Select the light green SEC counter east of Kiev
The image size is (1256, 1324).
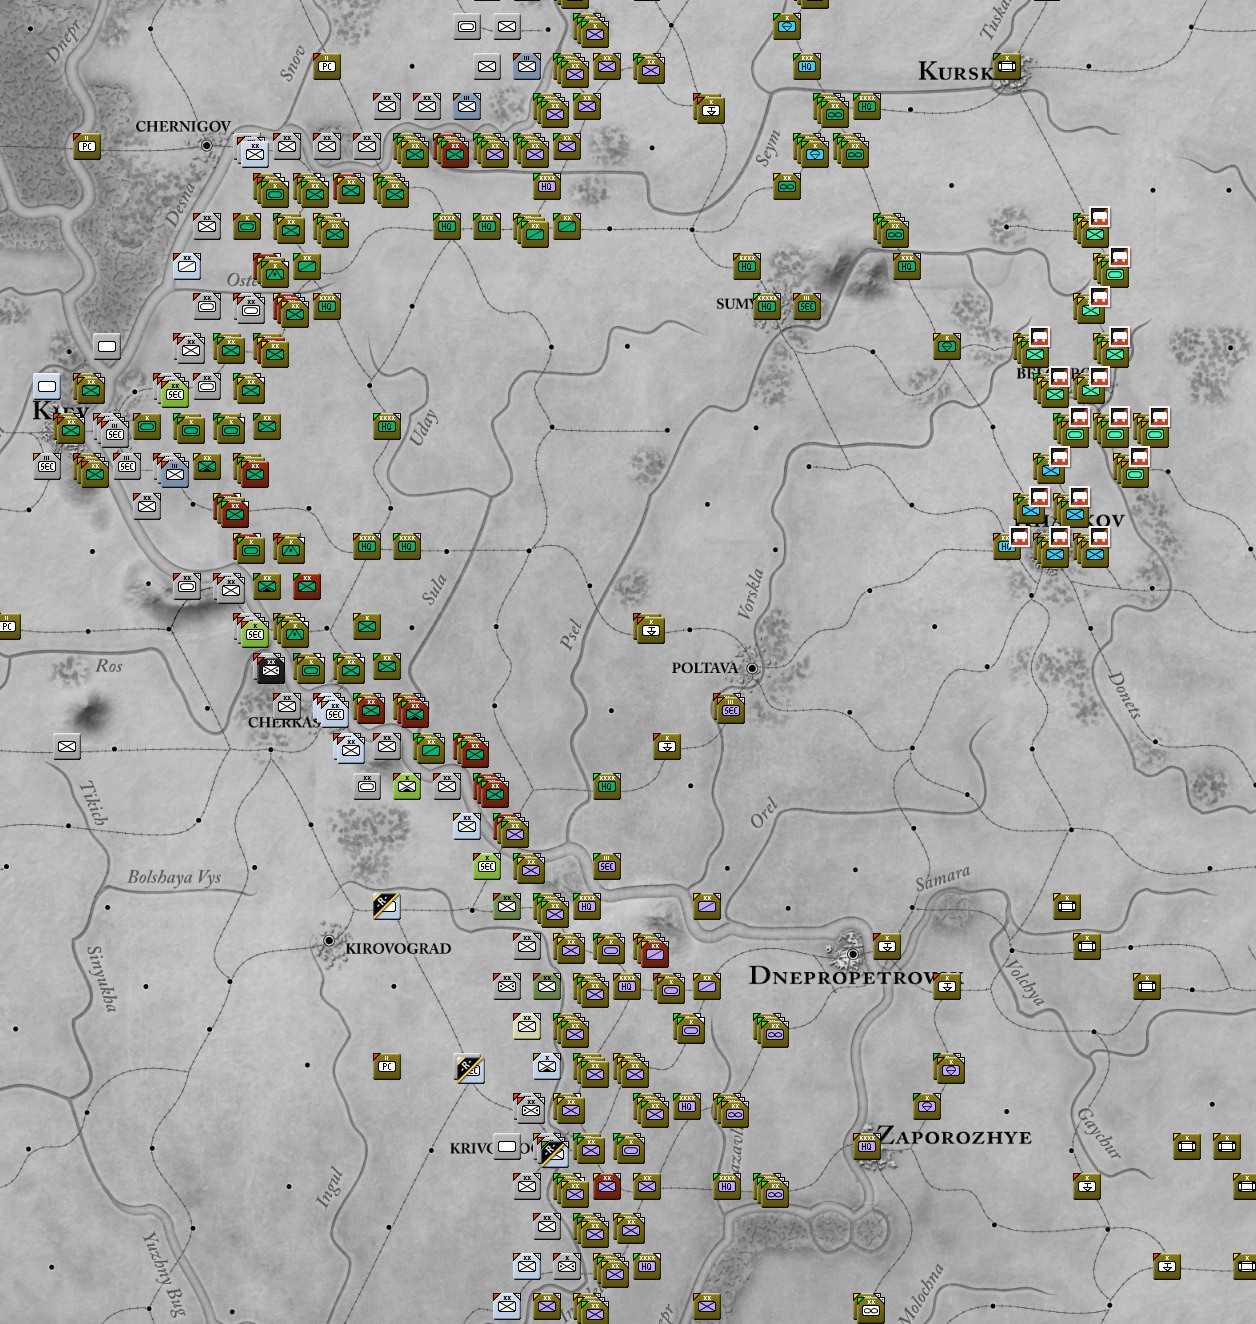[x=175, y=391]
